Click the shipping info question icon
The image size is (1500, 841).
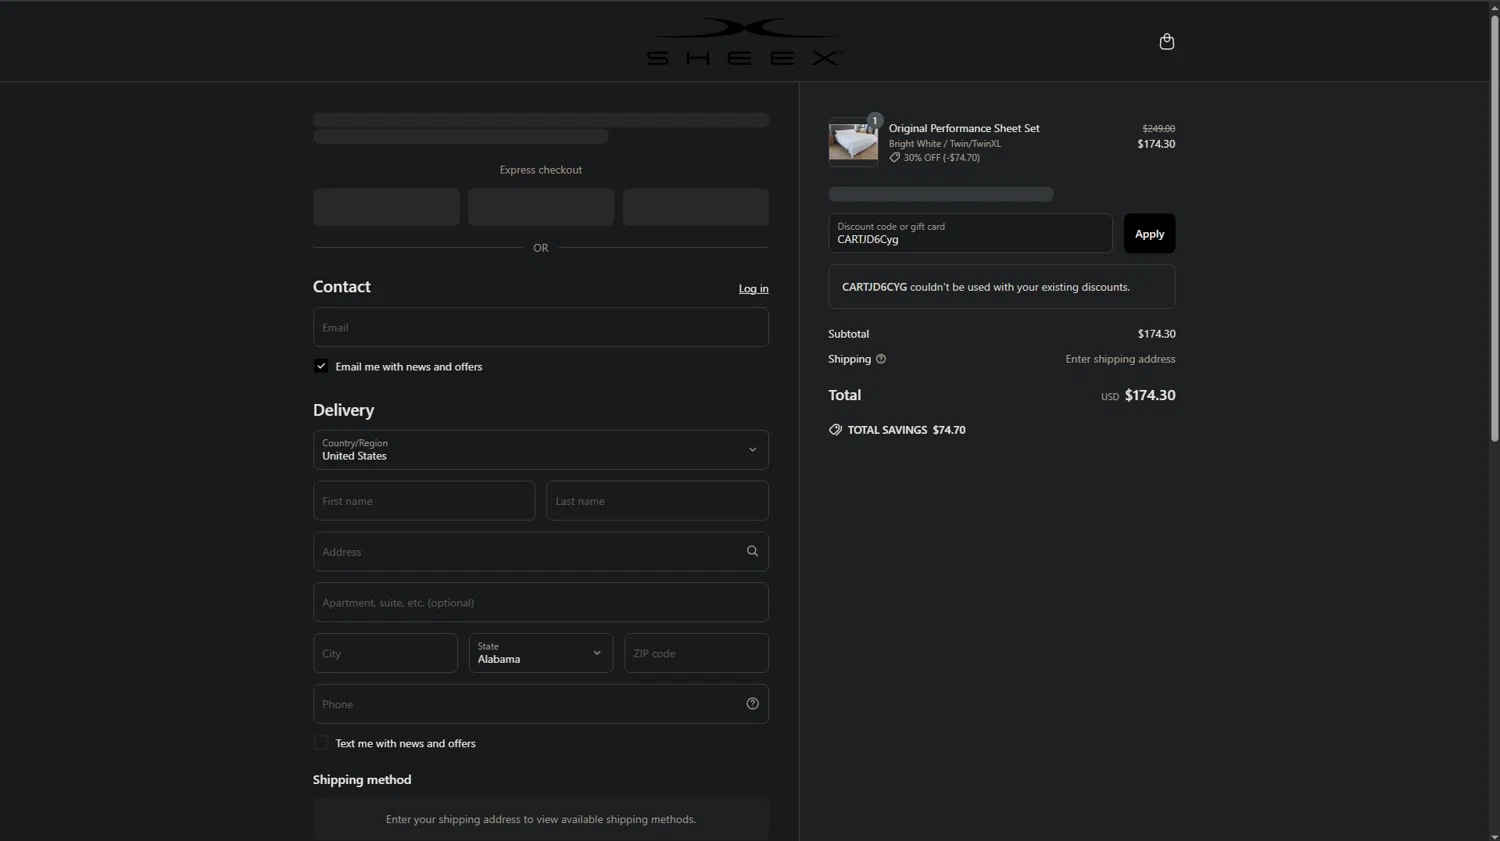click(x=881, y=359)
